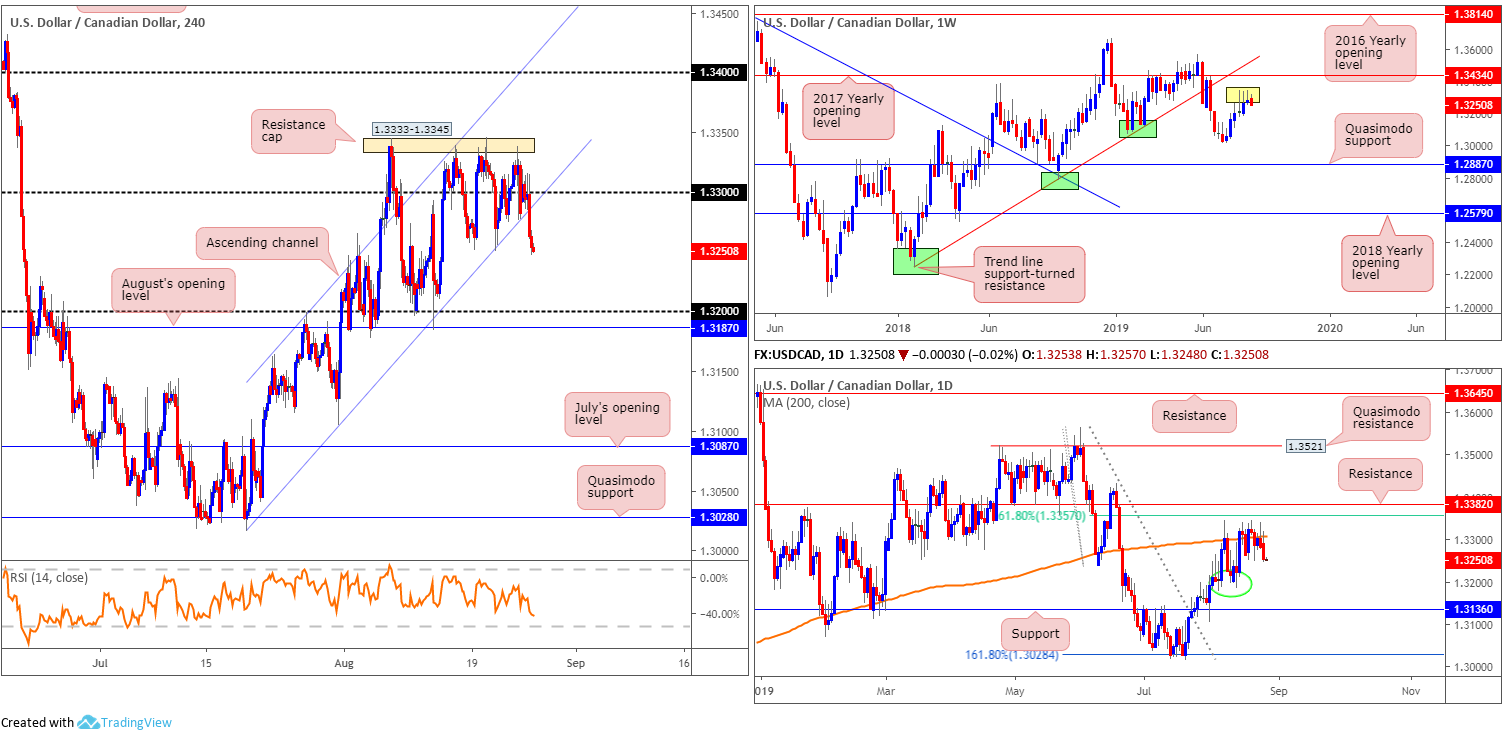Click the '161.80%(1.30284)' Fibonacci label

pyautogui.click(x=1011, y=655)
